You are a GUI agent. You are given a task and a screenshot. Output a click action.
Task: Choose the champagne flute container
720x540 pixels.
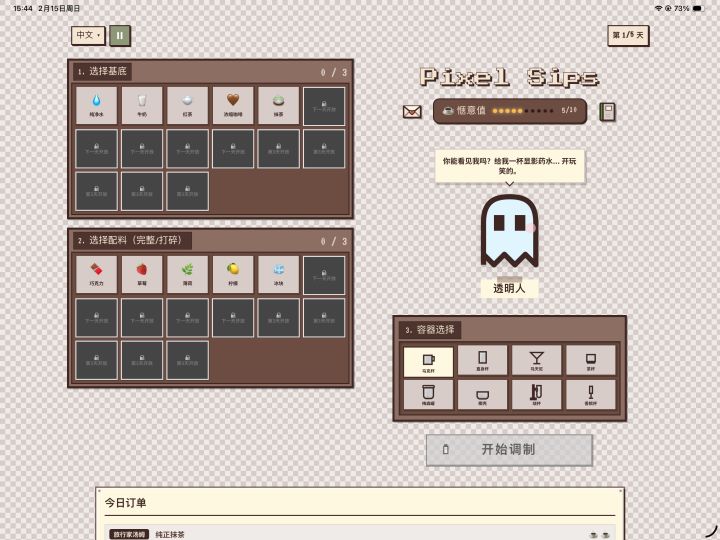click(591, 394)
